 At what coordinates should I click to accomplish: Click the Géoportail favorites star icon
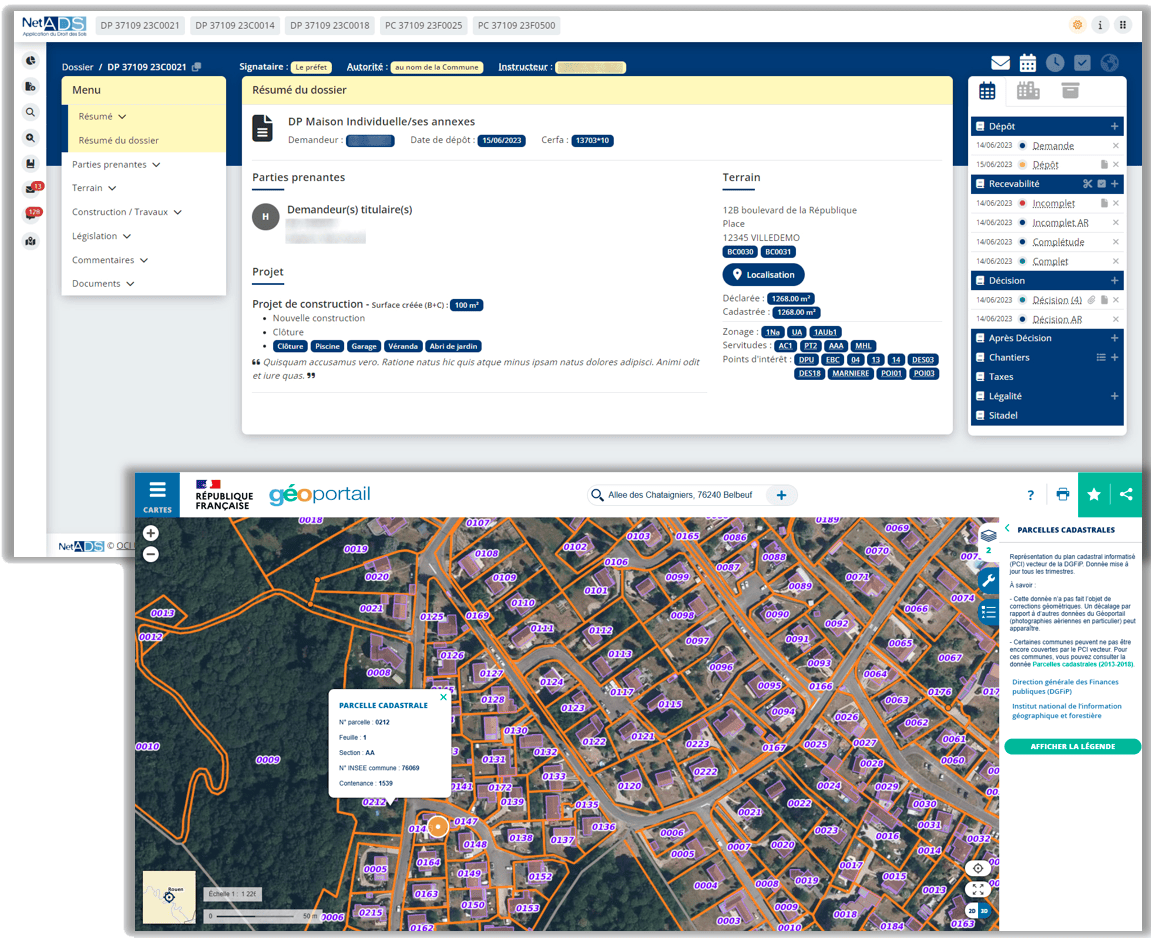(1094, 494)
